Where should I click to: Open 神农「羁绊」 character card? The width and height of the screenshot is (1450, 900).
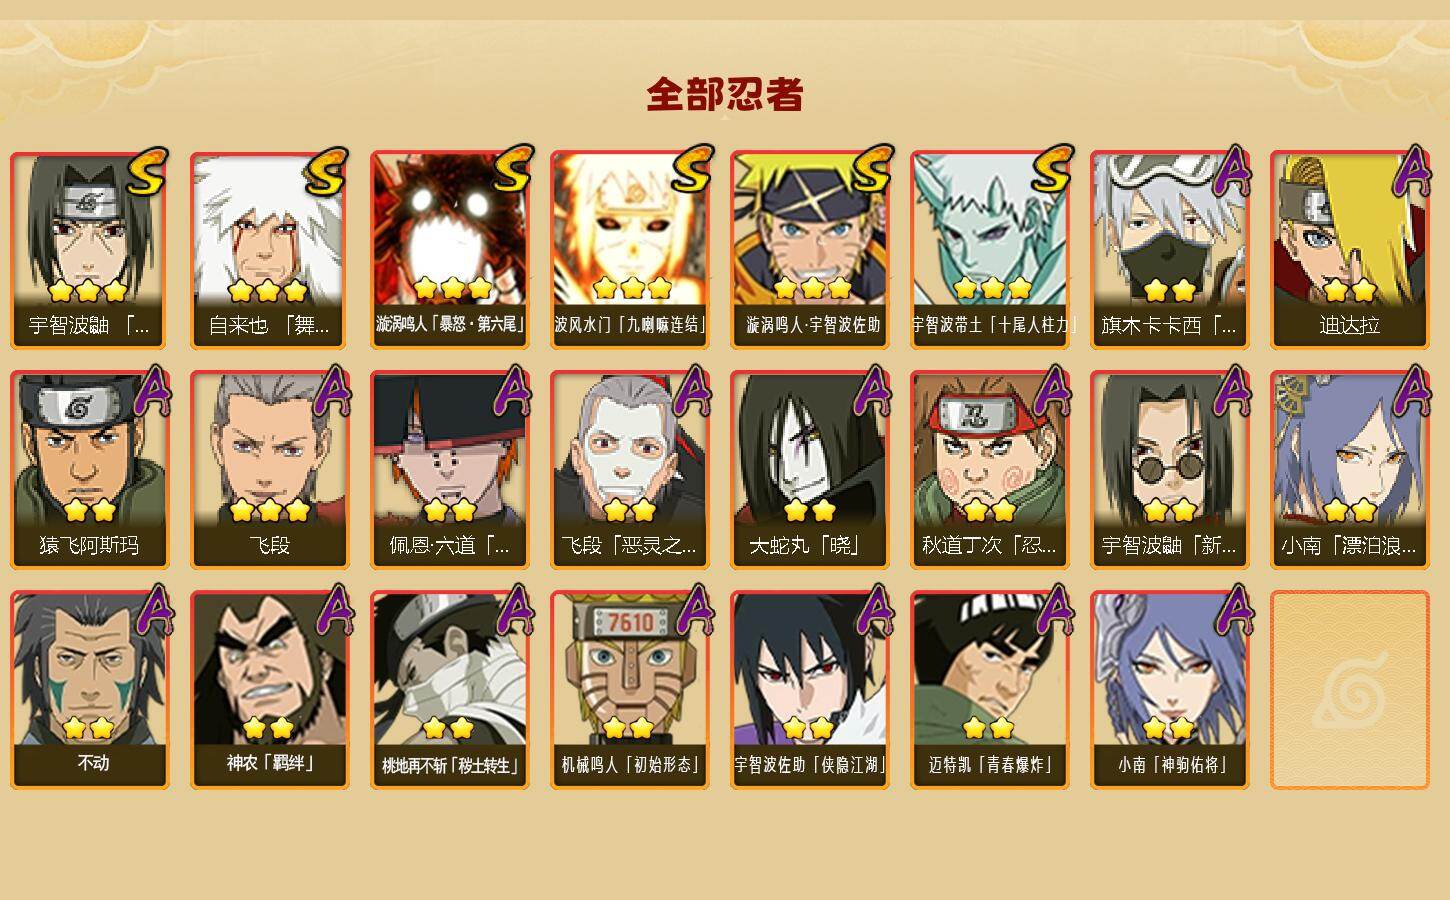(x=269, y=690)
